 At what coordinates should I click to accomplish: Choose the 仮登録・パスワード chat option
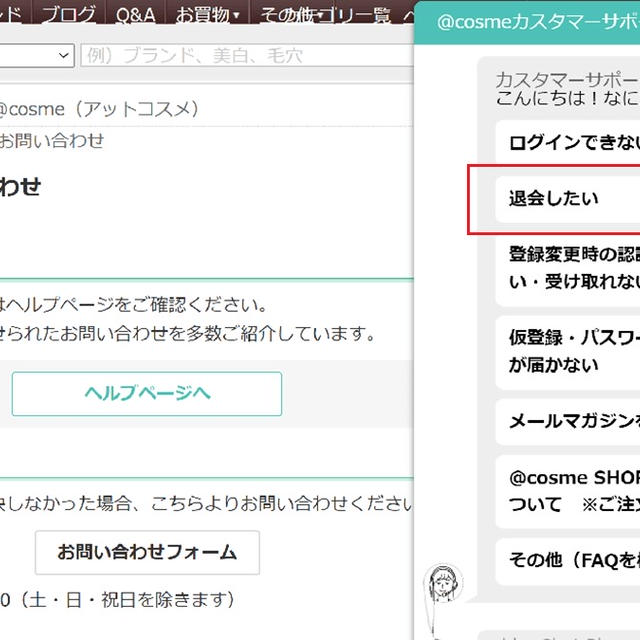point(568,352)
